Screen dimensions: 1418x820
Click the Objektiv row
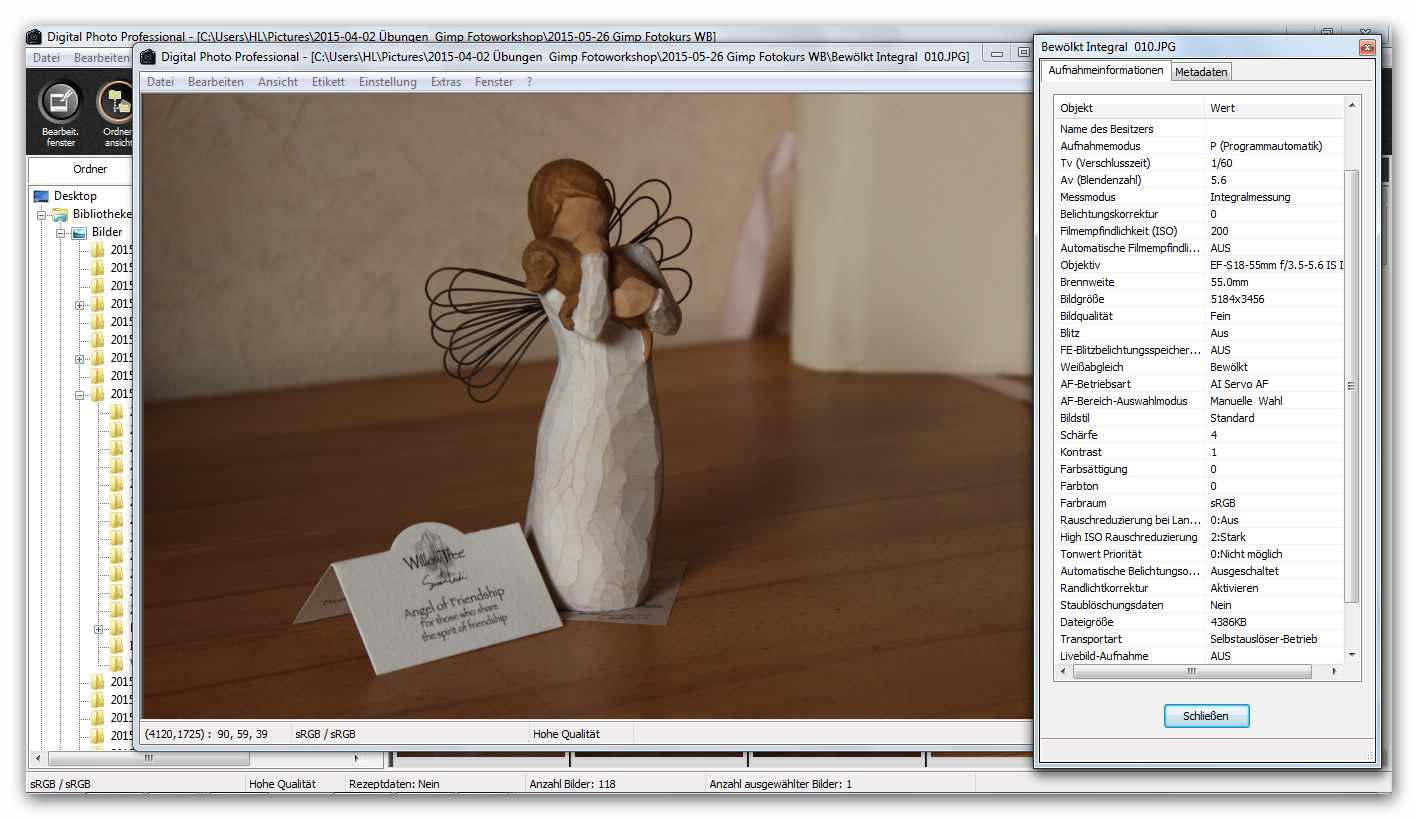[x=1200, y=265]
